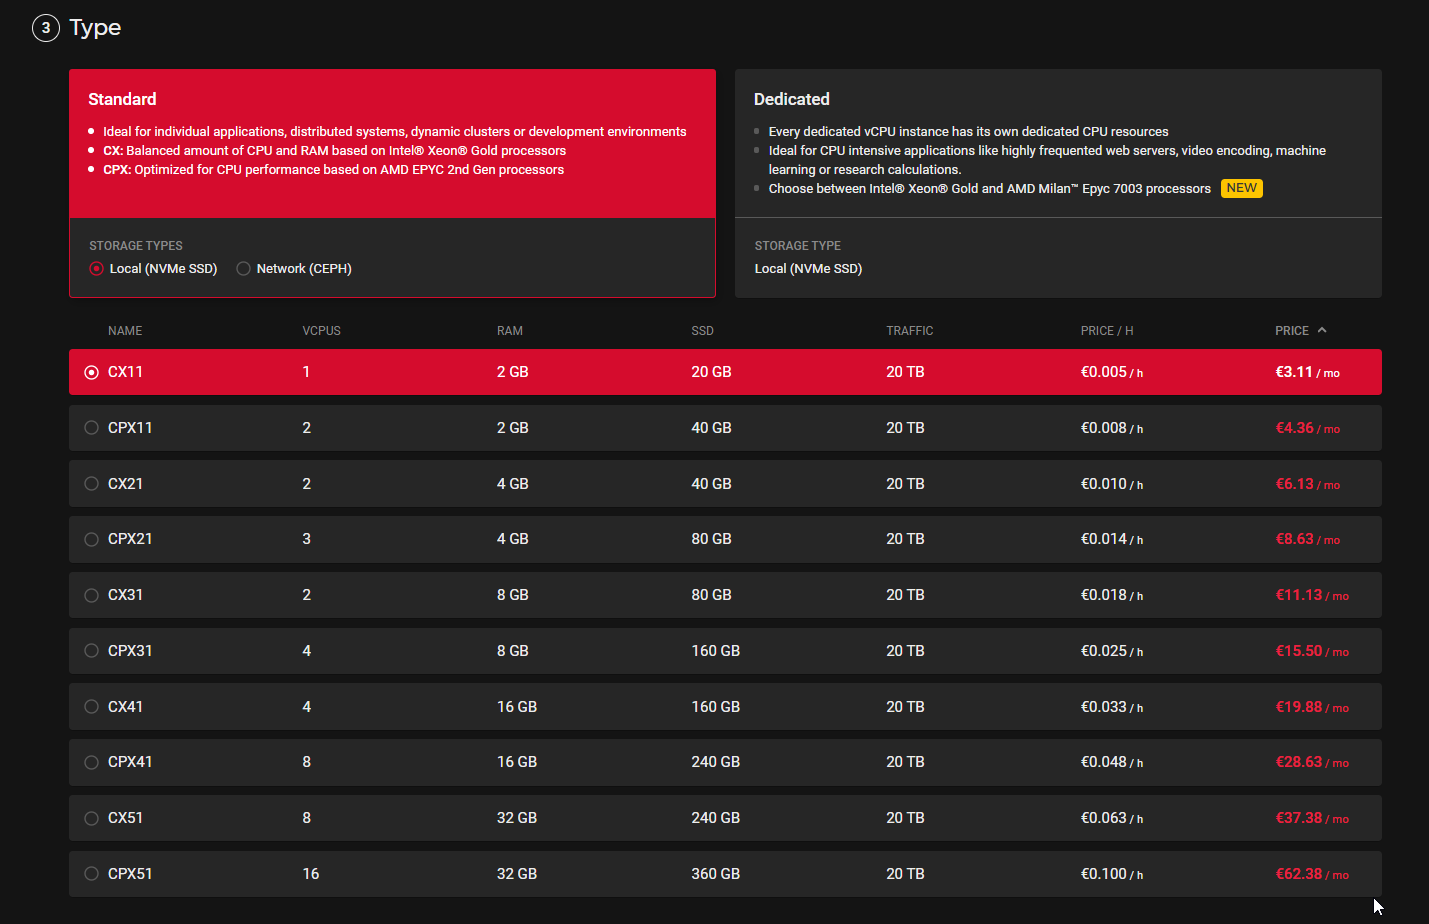Sort table by TRAFFIC column header
Viewport: 1429px width, 924px height.
pos(910,331)
